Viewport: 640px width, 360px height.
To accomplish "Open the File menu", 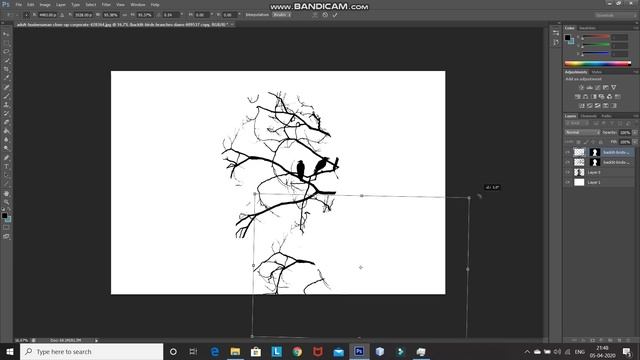I will [x=19, y=4].
